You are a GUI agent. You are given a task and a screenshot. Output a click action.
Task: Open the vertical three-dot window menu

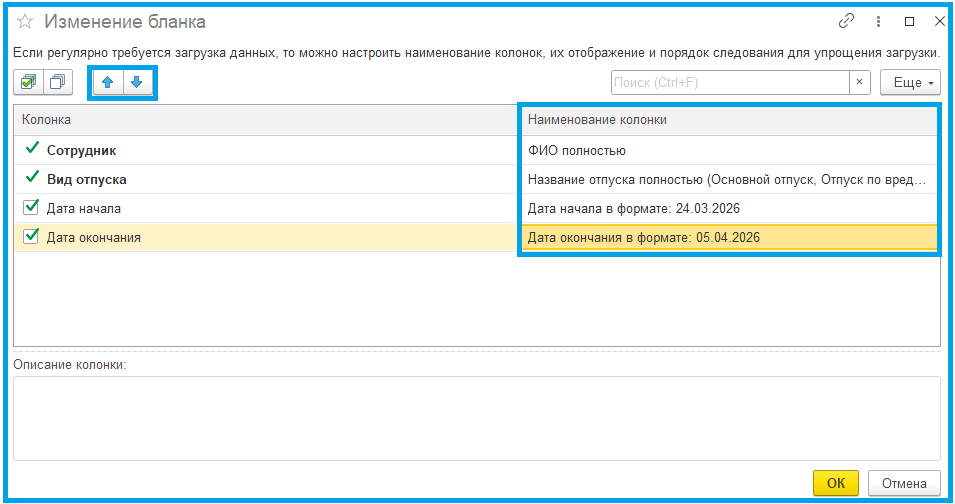tap(878, 21)
